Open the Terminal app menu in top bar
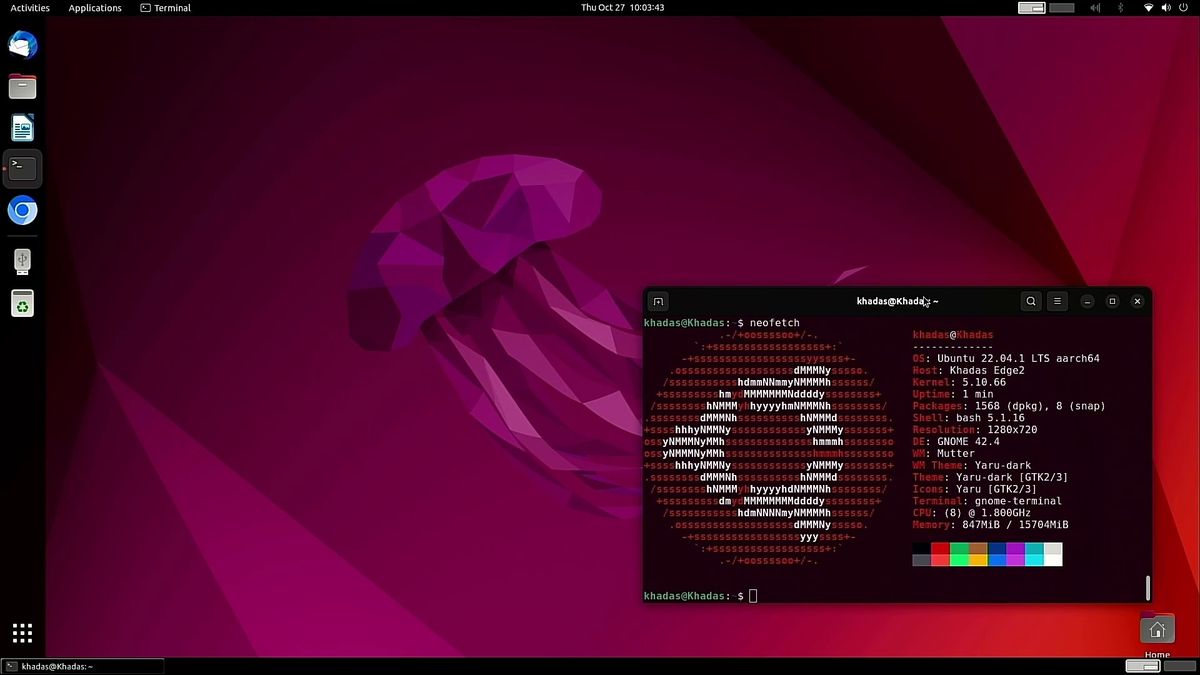Screen dimensions: 1200x675 point(166,8)
